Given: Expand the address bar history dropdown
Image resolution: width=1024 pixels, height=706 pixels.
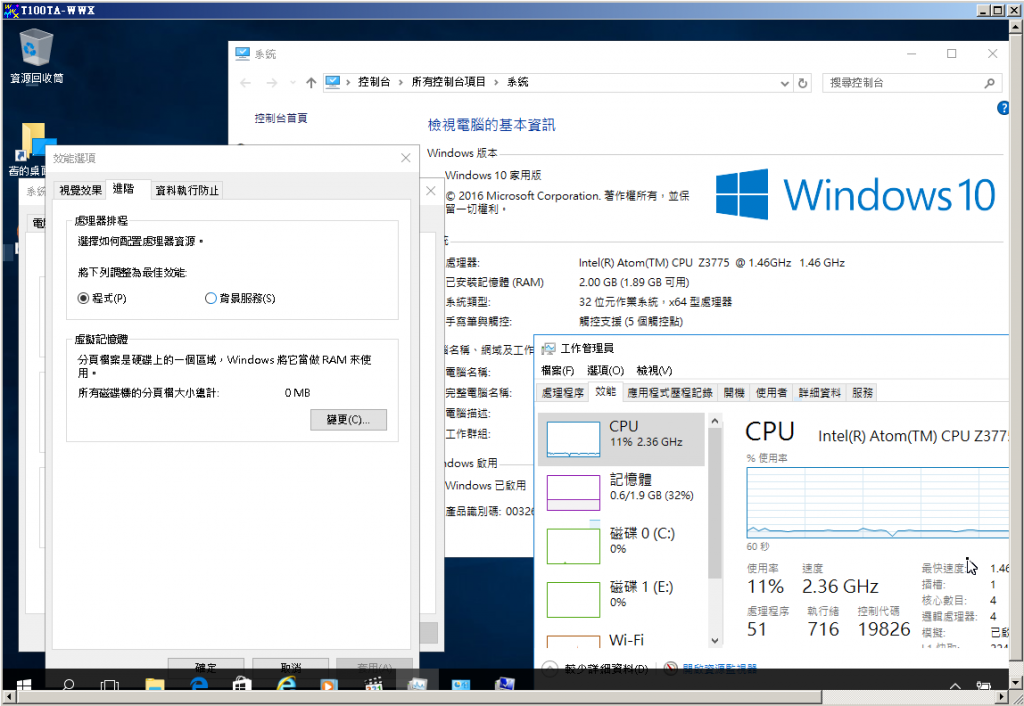Looking at the screenshot, I should 784,83.
